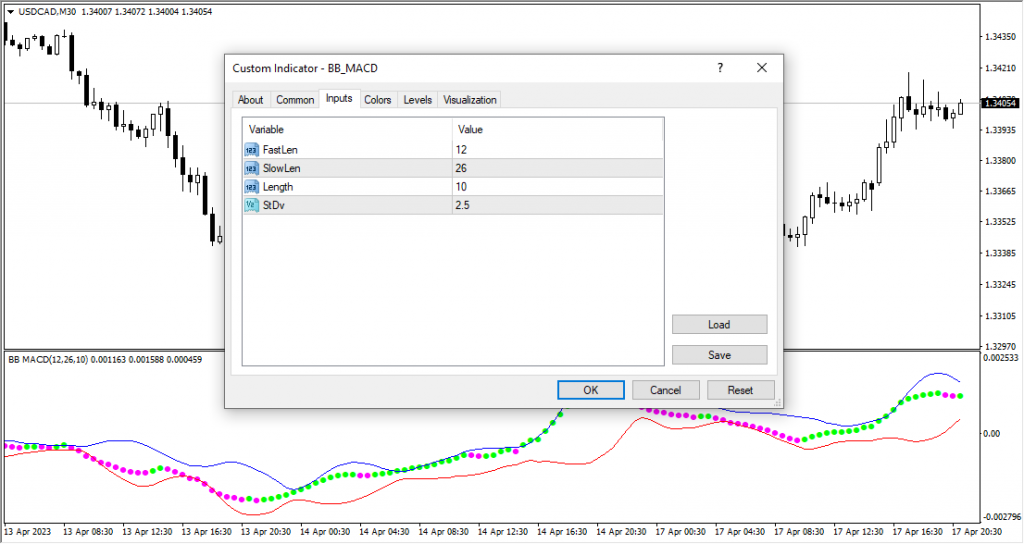Click the StDv variable type icon
Screen dimensions: 1024x544
[250, 205]
